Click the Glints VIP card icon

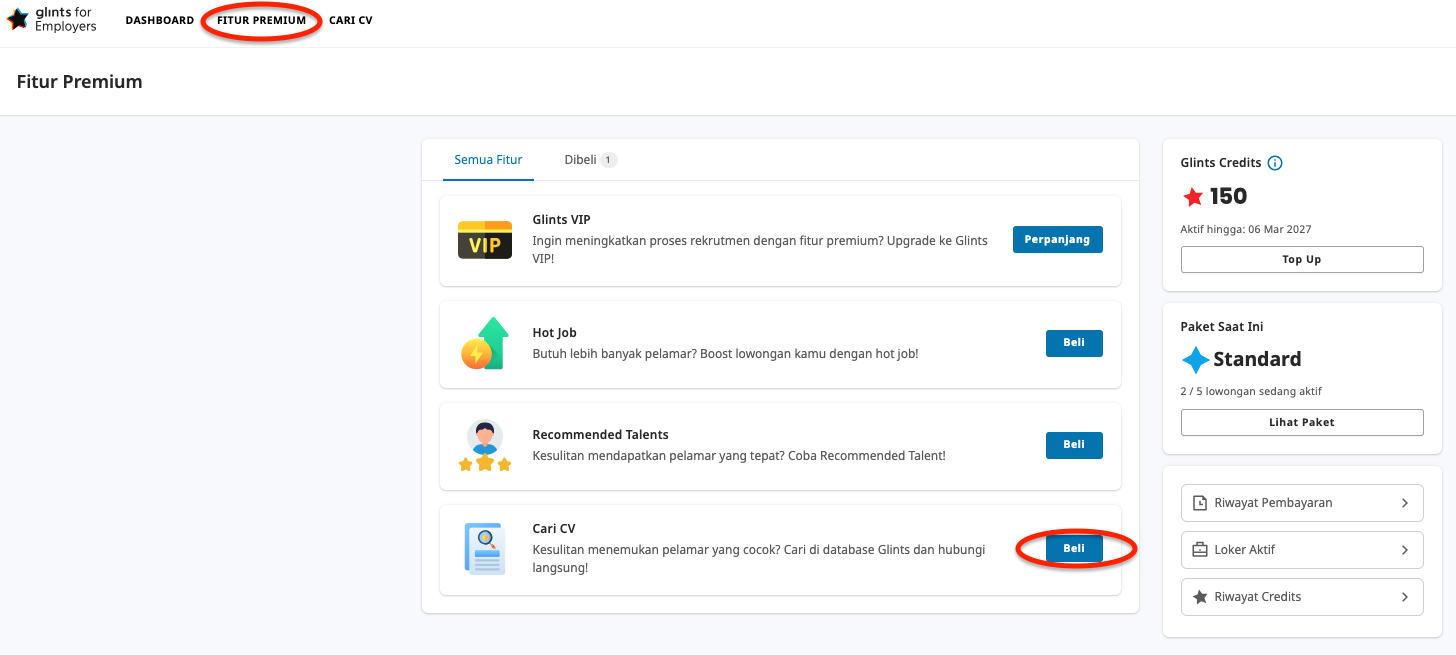(485, 240)
